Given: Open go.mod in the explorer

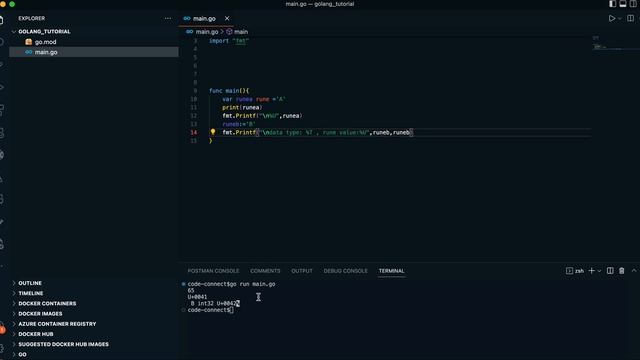Looking at the screenshot, I should pos(45,42).
